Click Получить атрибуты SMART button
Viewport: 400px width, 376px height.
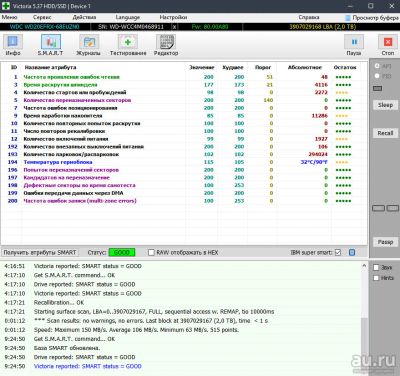tap(40, 252)
